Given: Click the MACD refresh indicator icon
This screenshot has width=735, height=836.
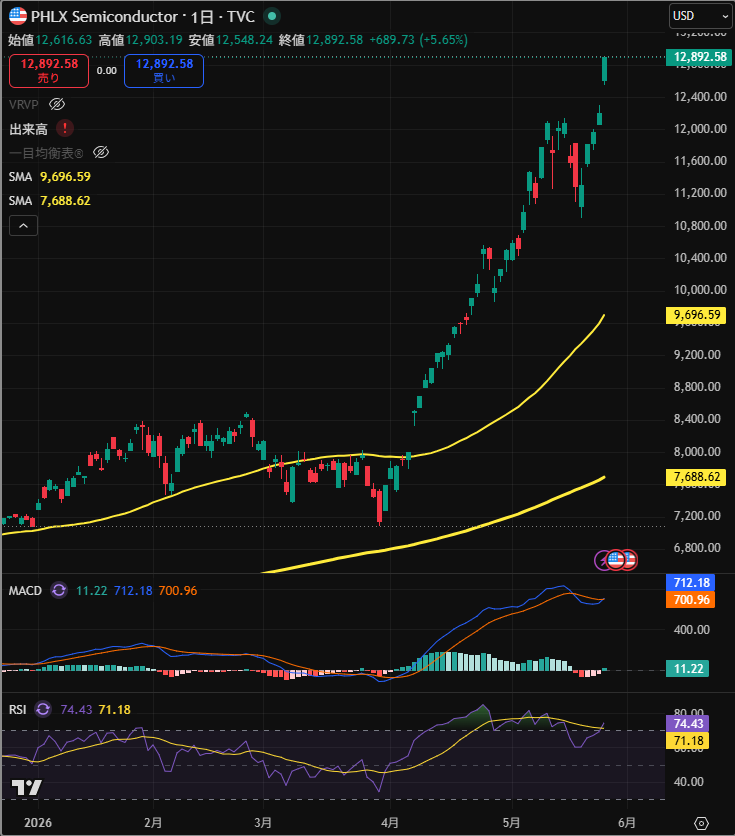Looking at the screenshot, I should [59, 590].
